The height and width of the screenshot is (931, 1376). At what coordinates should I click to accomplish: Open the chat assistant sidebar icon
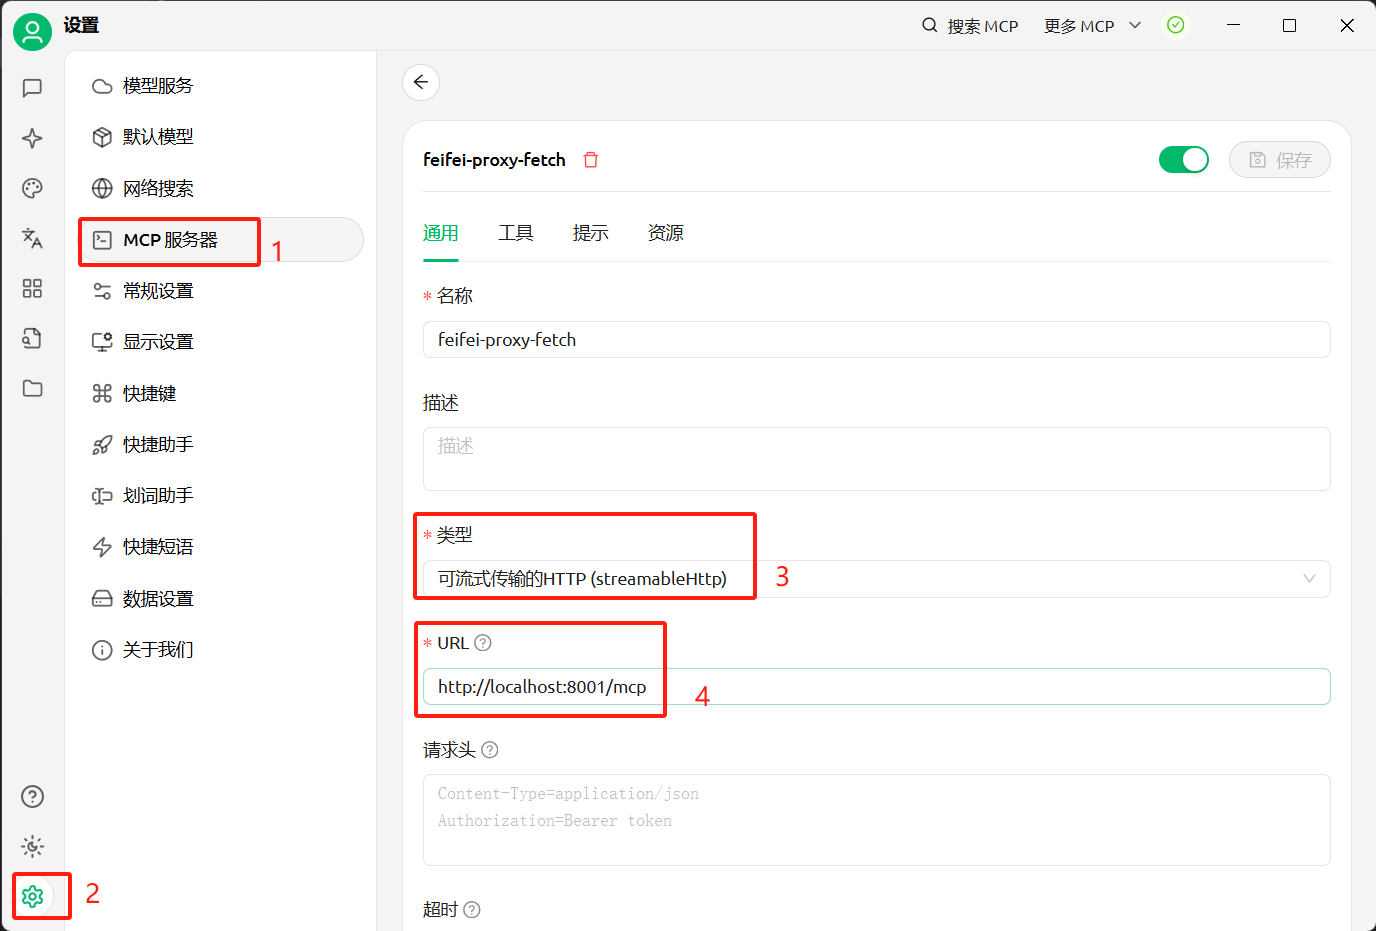click(x=32, y=88)
